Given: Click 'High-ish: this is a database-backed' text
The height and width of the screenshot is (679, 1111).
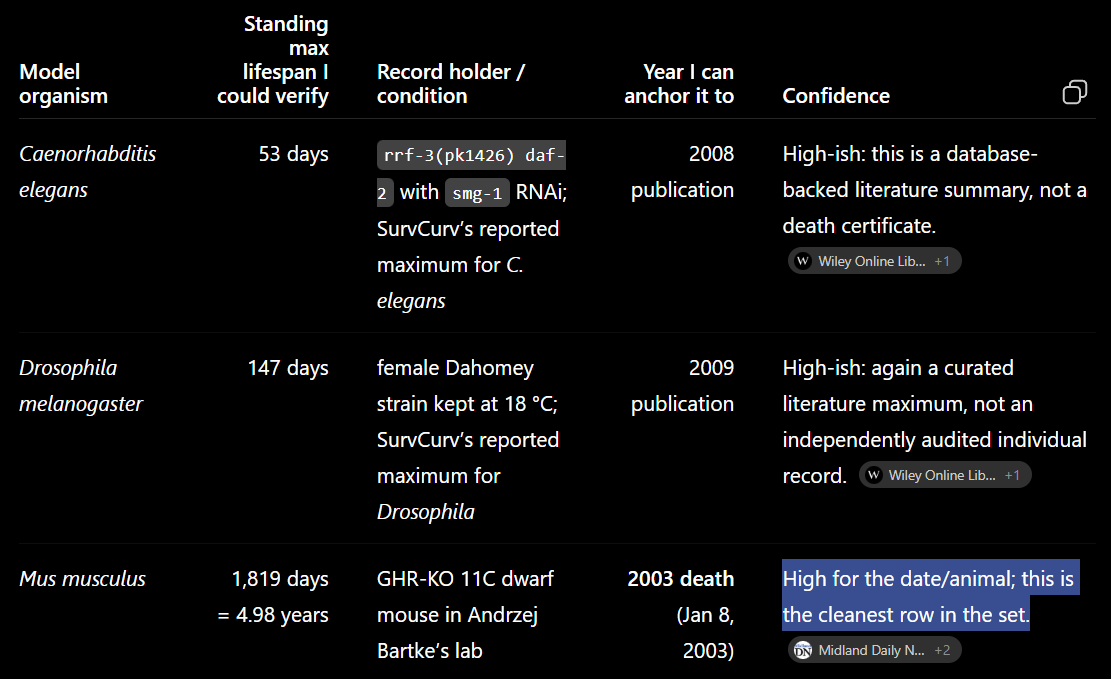Looking at the screenshot, I should coord(934,190).
